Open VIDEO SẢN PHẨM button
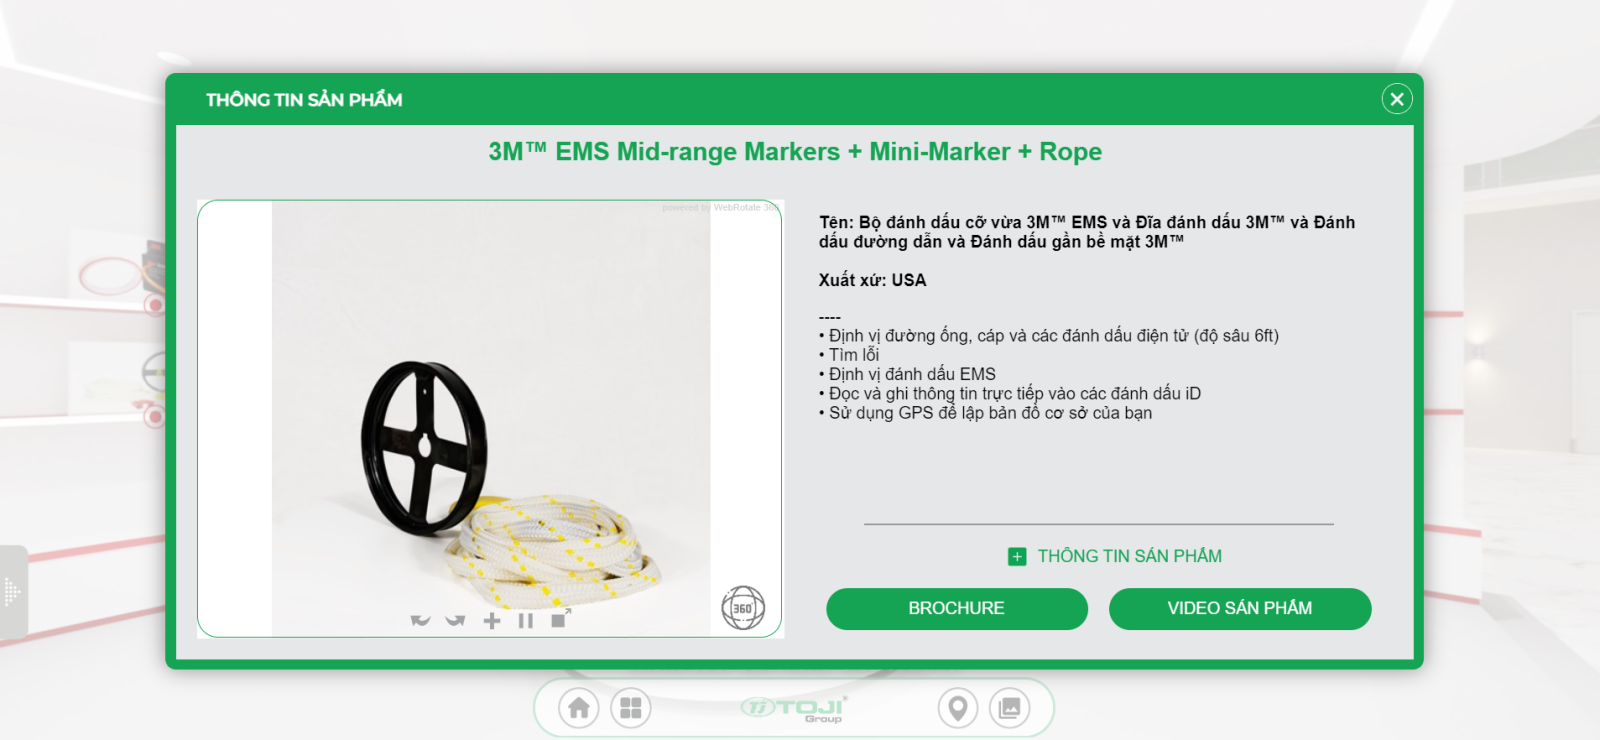 tap(1240, 609)
